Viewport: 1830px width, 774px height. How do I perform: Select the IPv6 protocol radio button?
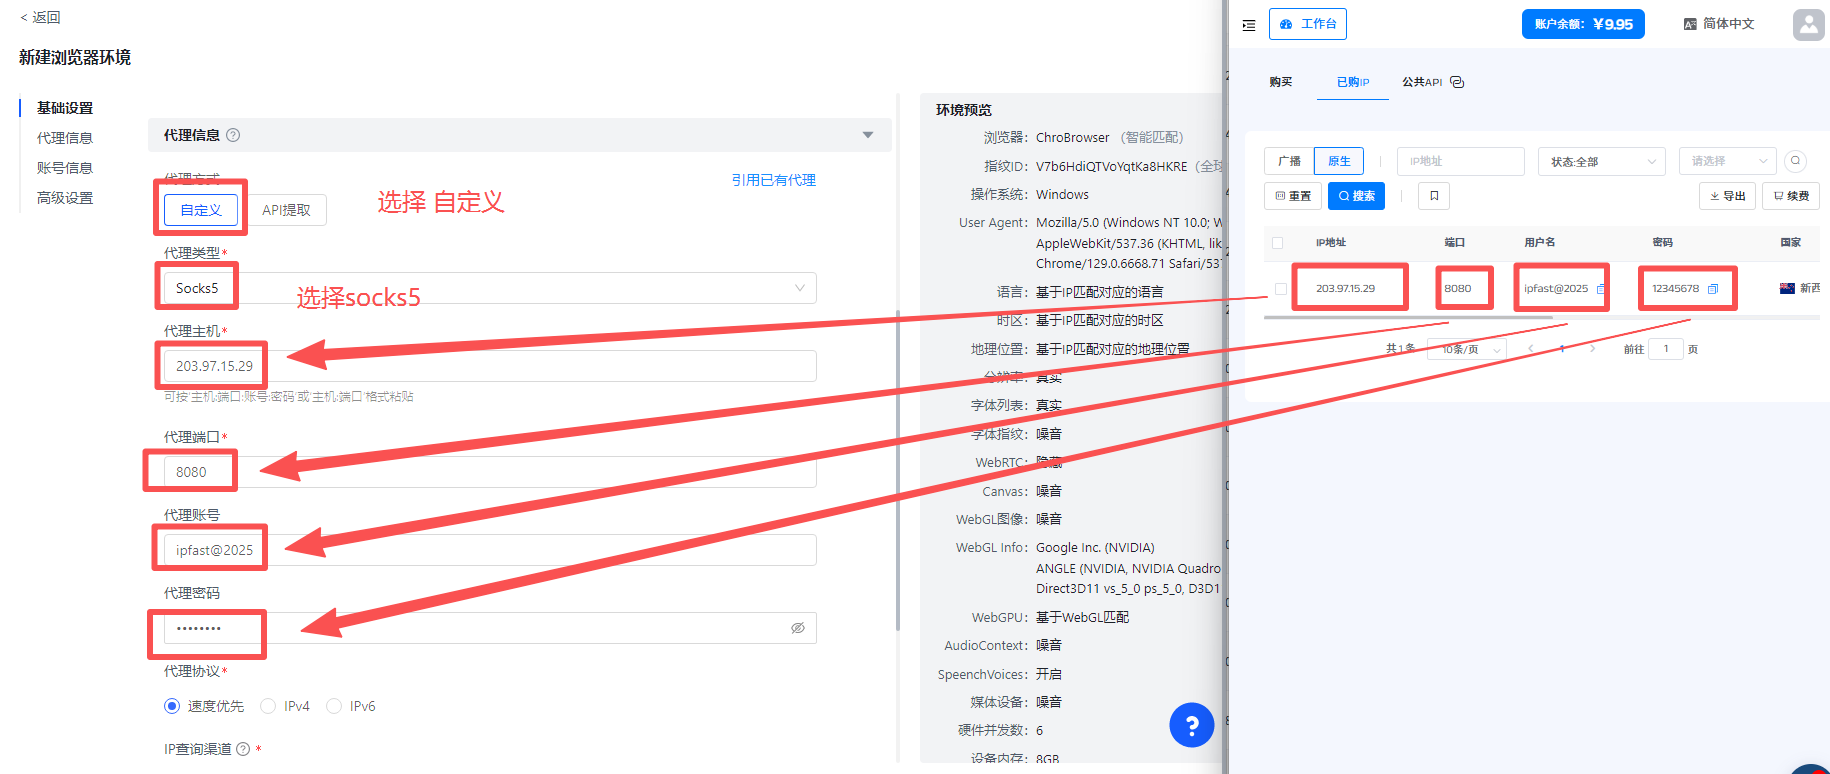coord(334,706)
